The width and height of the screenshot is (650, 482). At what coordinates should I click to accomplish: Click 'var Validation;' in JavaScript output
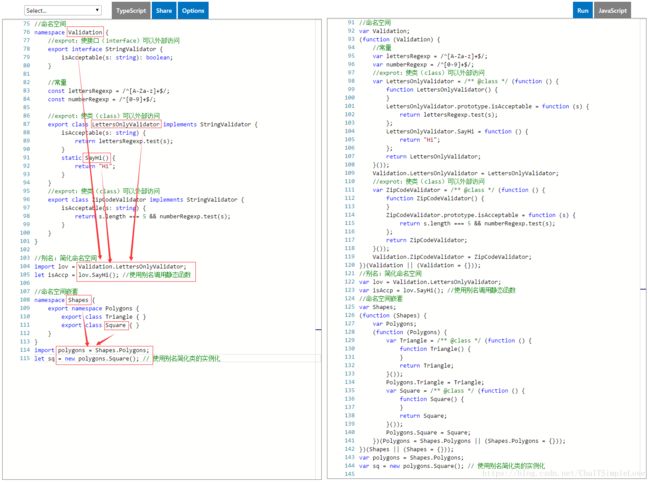[x=384, y=31]
